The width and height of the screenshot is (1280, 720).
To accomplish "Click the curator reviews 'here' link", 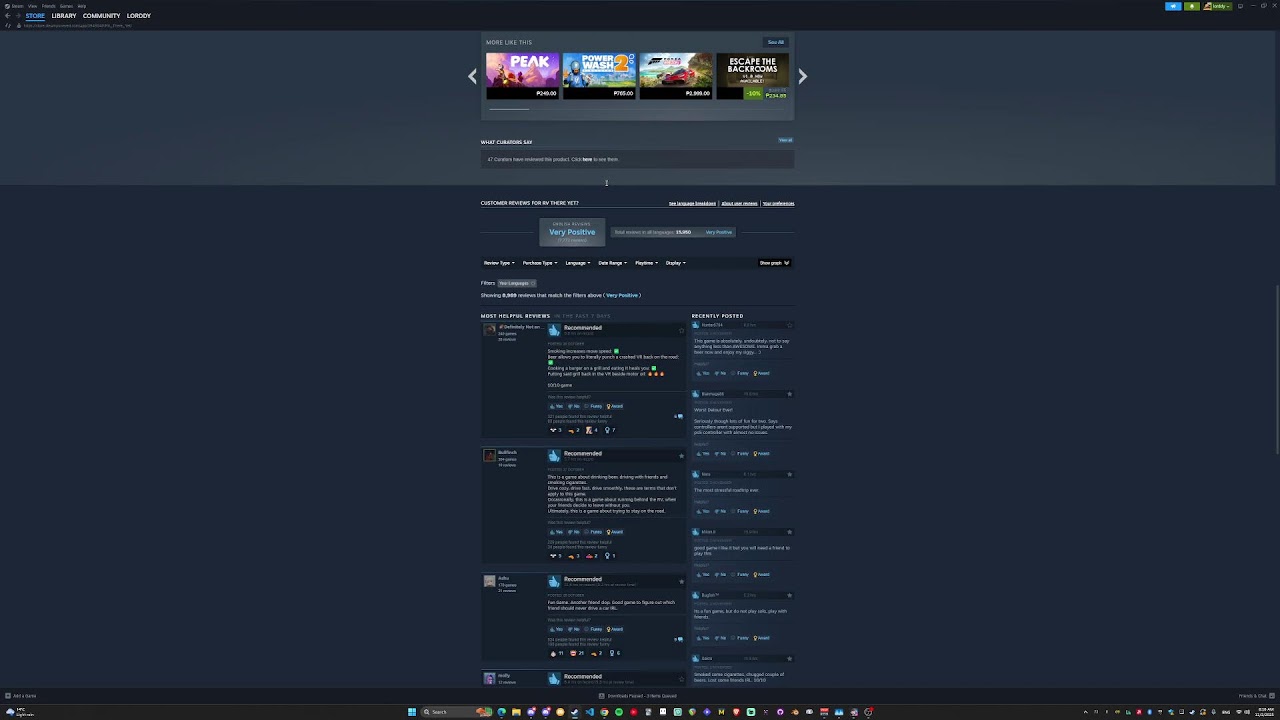I will point(587,159).
